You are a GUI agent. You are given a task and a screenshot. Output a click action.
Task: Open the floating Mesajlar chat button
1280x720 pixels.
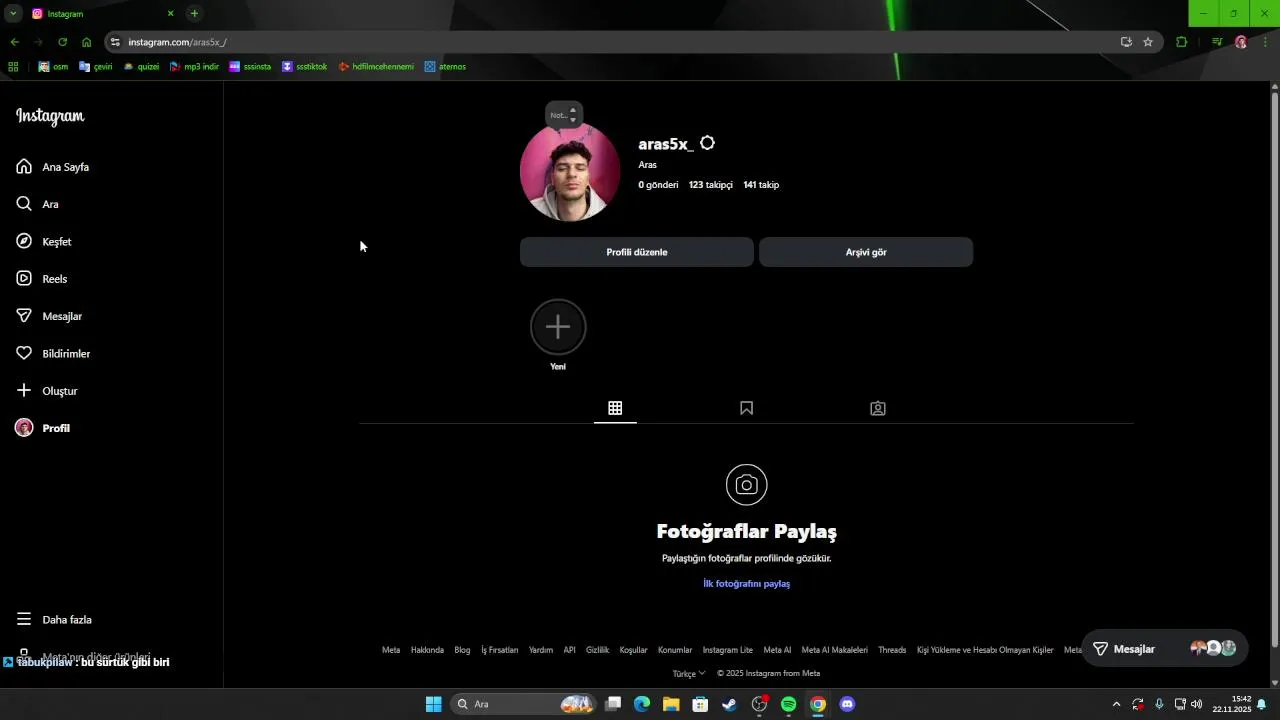pyautogui.click(x=1166, y=649)
